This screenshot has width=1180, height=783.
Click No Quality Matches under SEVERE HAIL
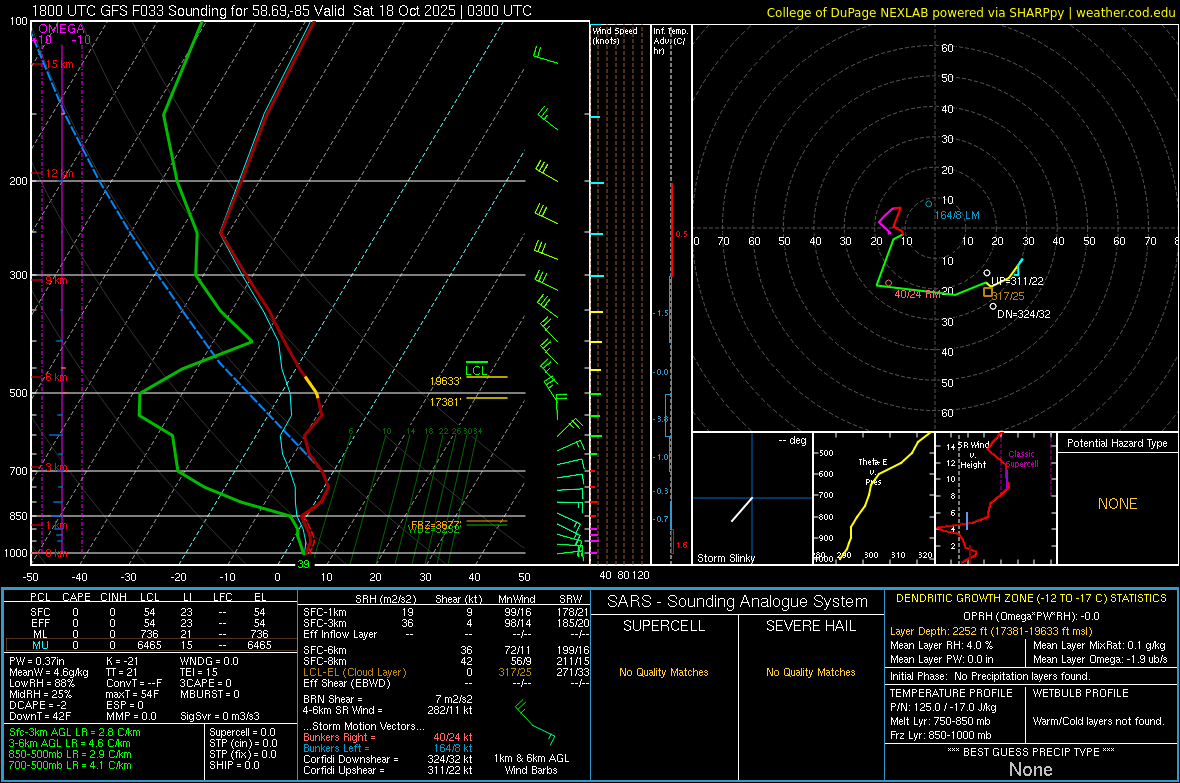810,672
